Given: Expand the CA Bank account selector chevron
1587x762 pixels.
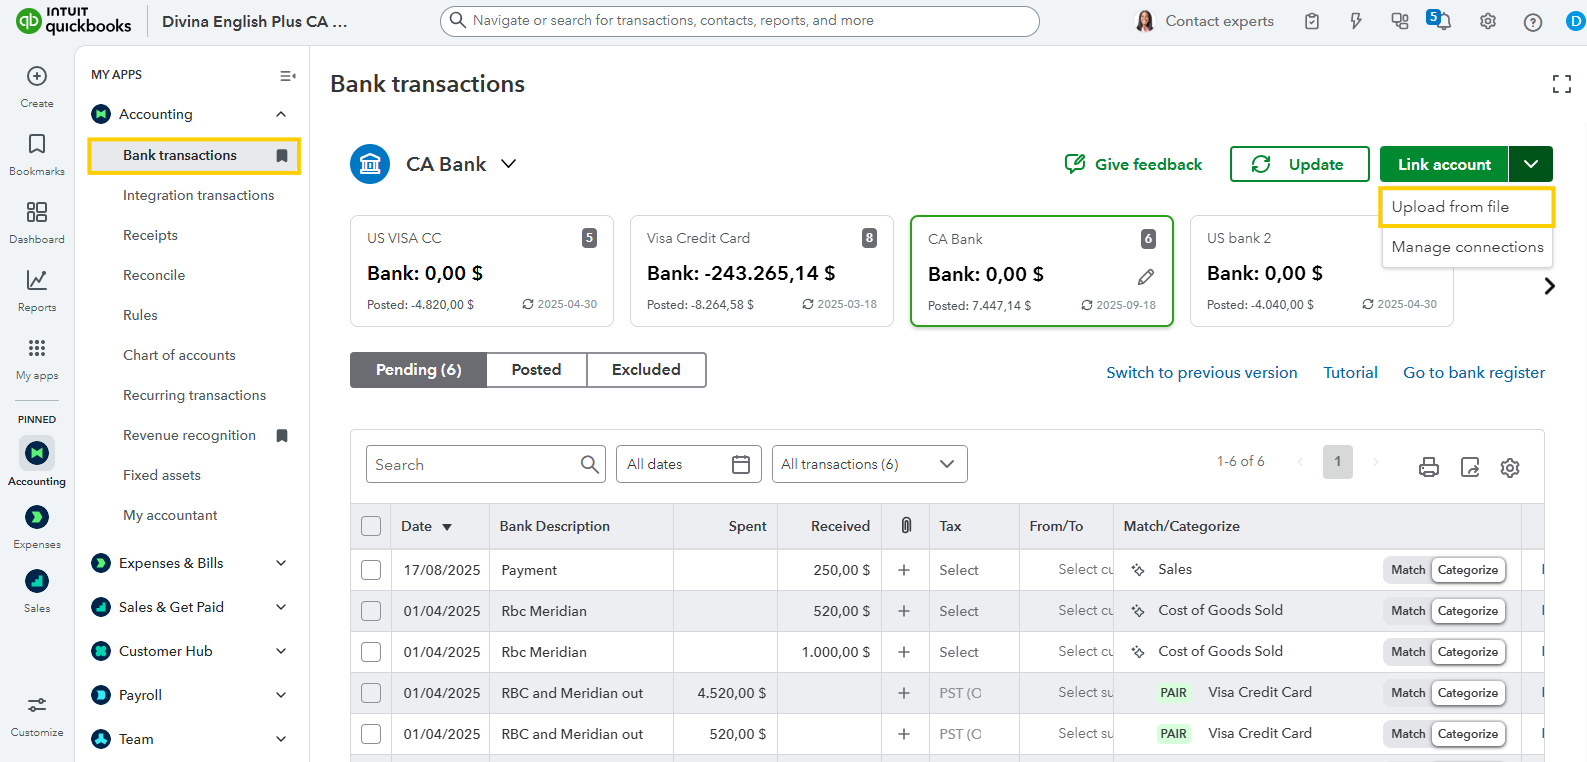Looking at the screenshot, I should pos(509,164).
